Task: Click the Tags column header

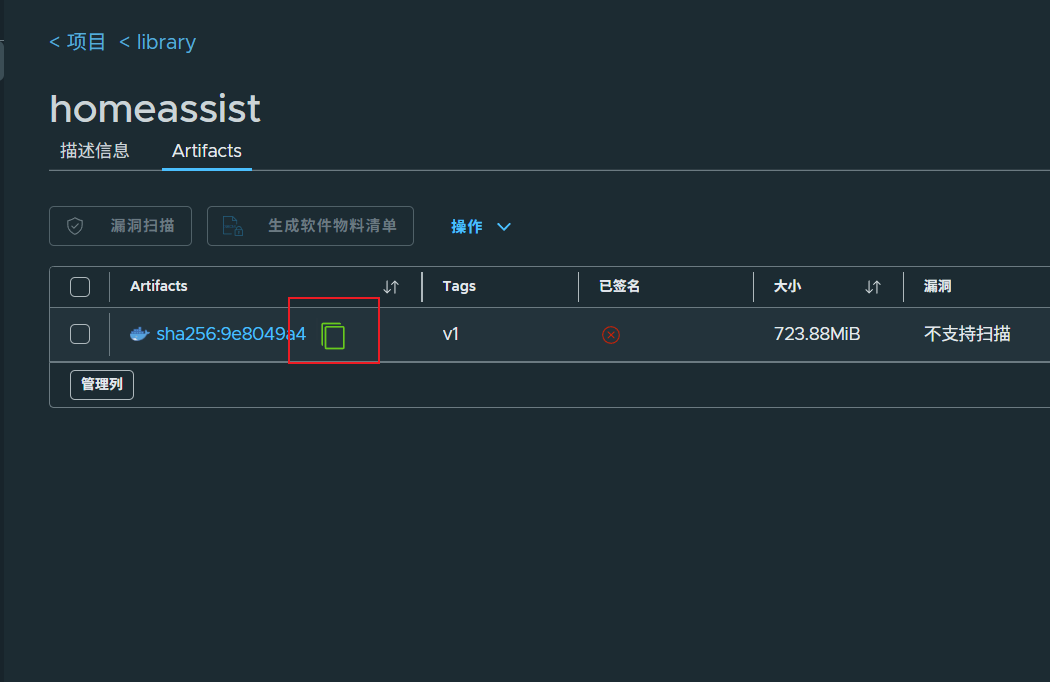Action: [x=459, y=286]
